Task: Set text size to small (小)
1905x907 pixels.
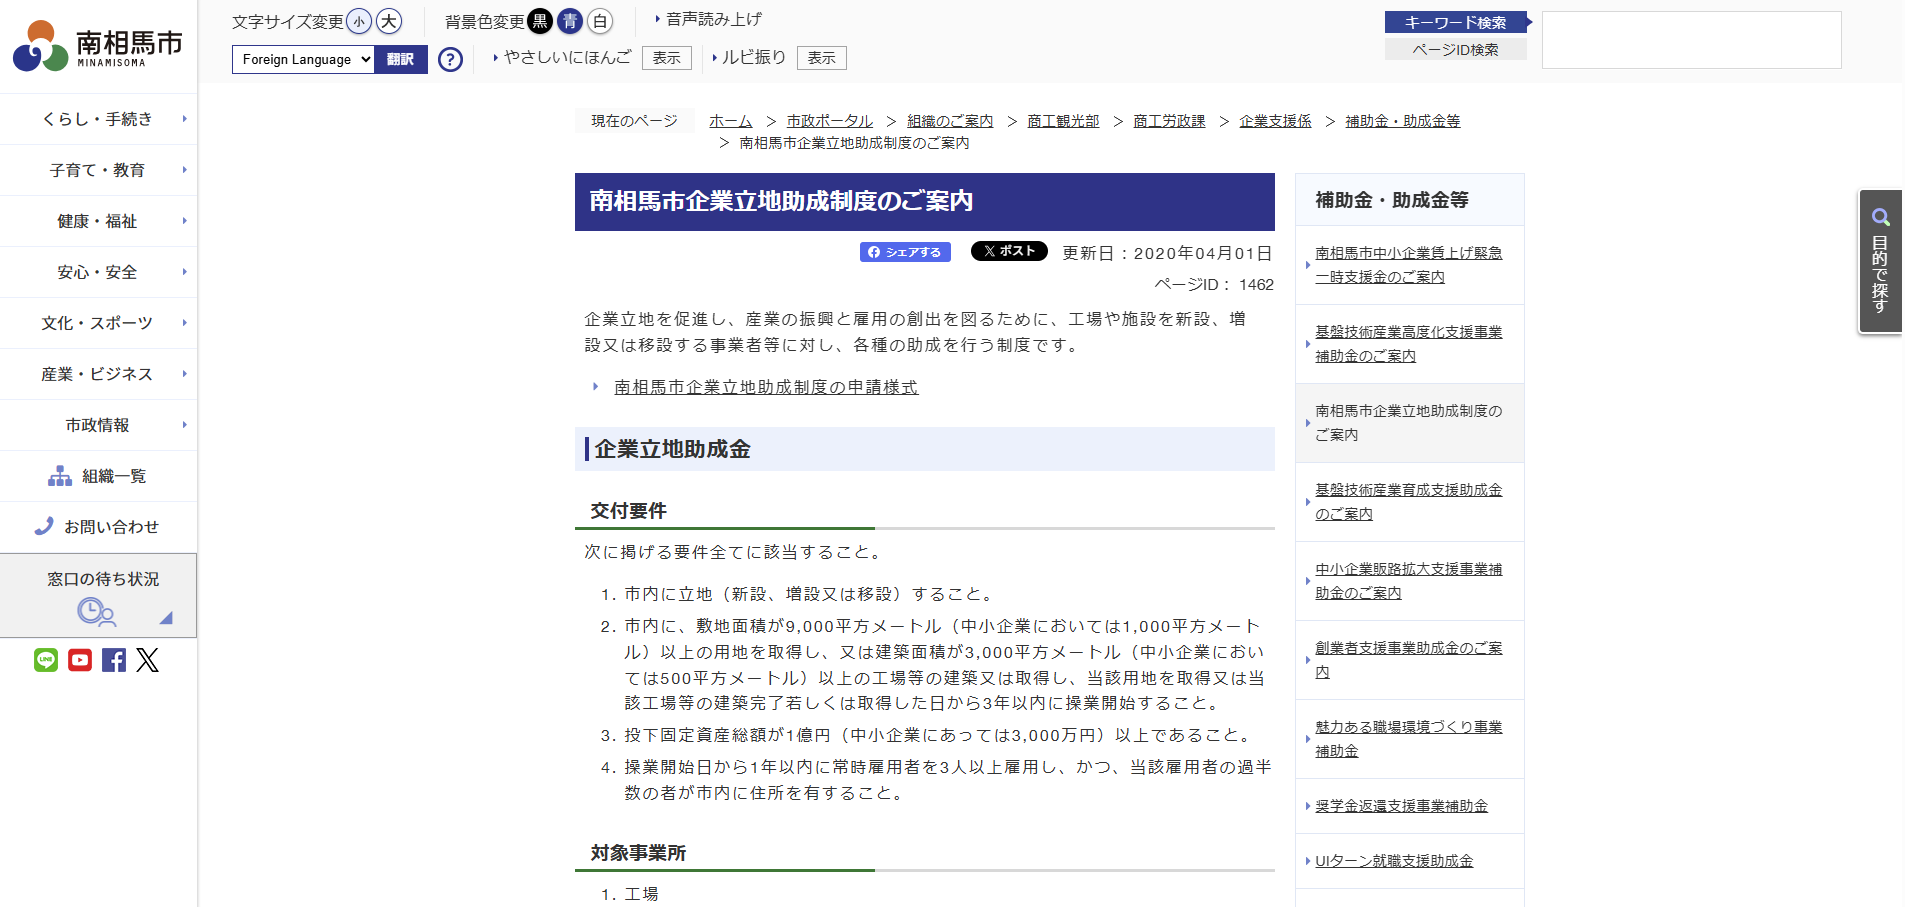Action: click(x=359, y=21)
